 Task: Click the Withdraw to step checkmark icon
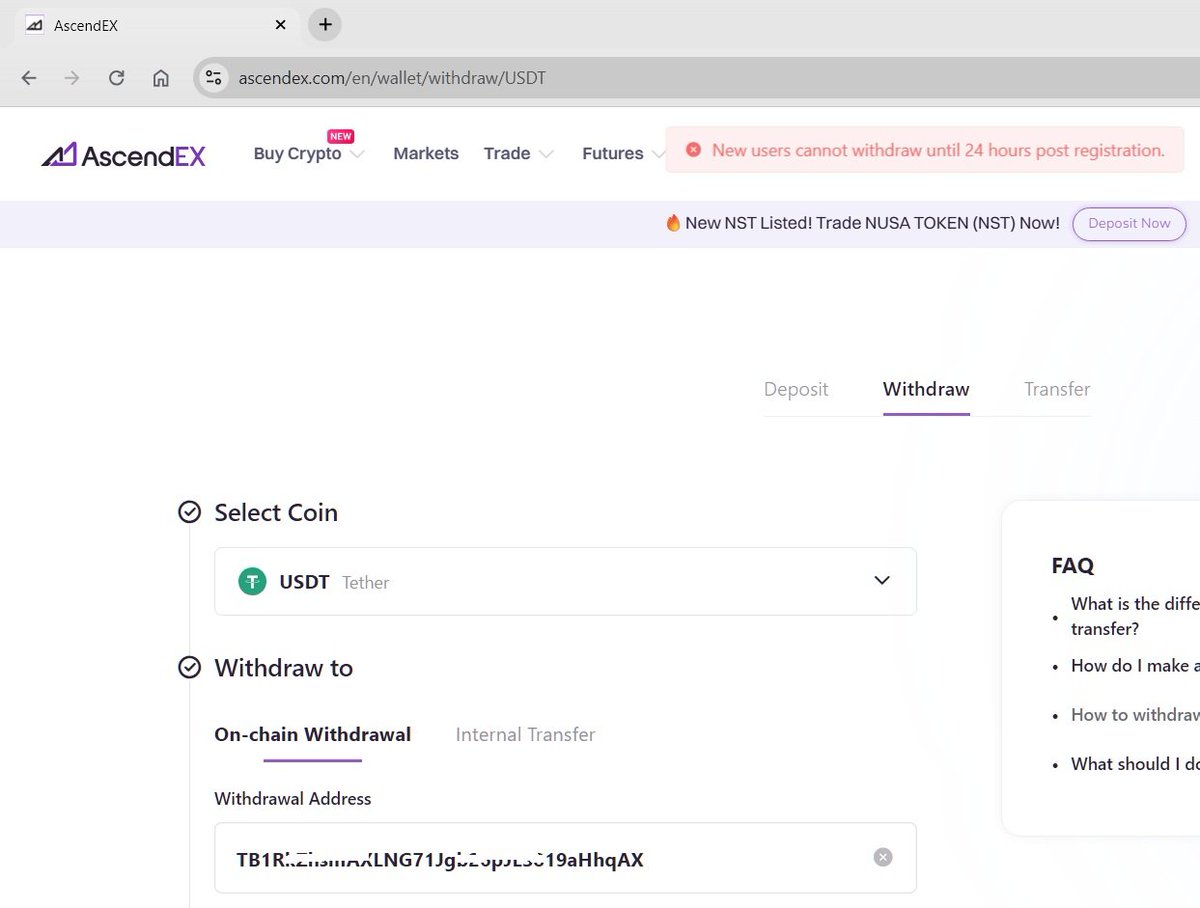(x=189, y=667)
